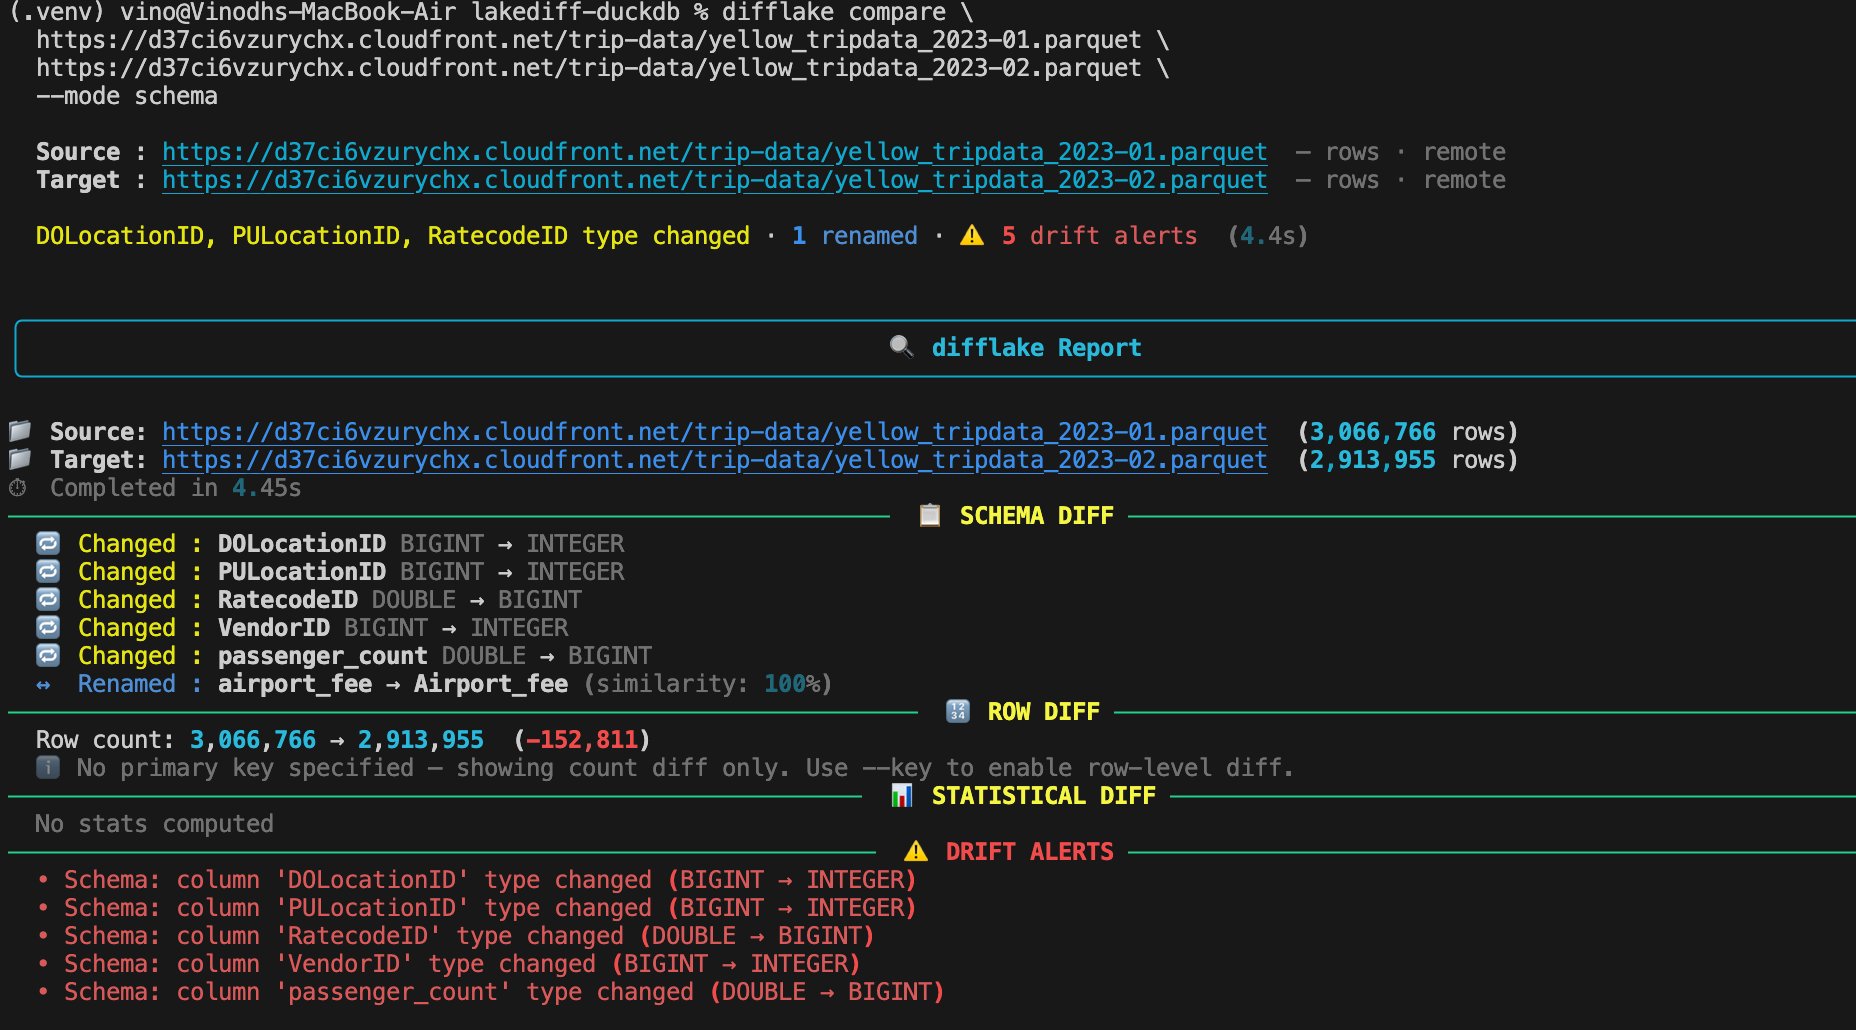Image resolution: width=1856 pixels, height=1030 pixels.
Task: Click the prompt 'vino@Vinodhs-MacBook-Air' text
Action: click(287, 13)
